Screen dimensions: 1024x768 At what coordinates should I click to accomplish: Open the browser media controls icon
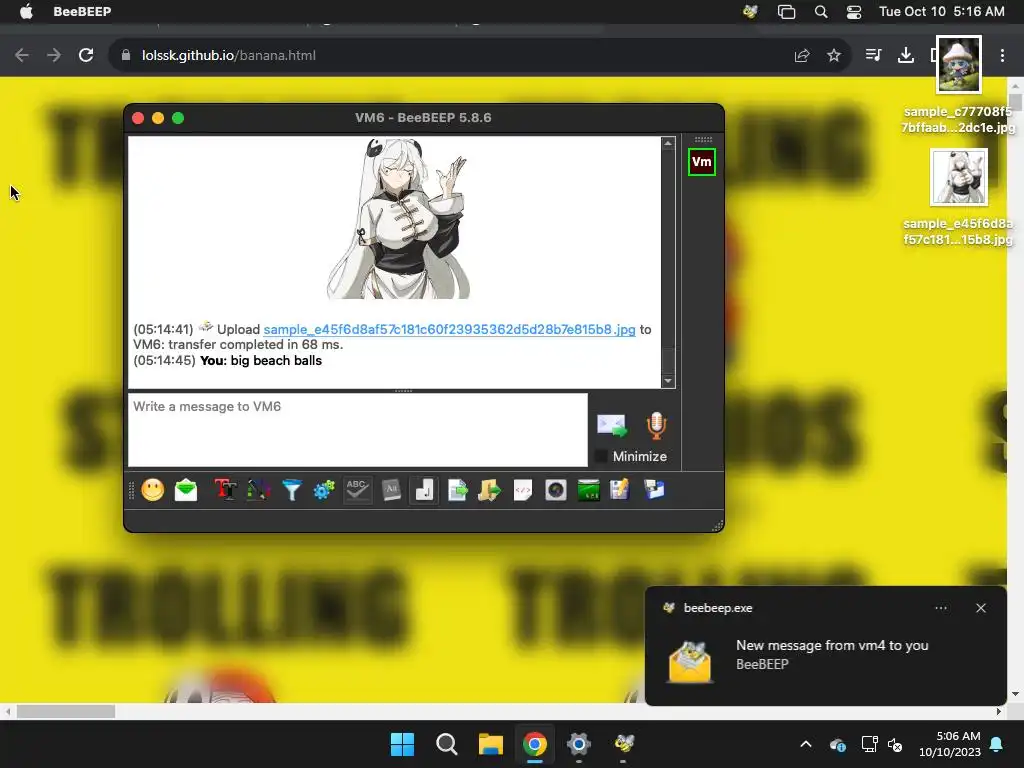click(873, 56)
